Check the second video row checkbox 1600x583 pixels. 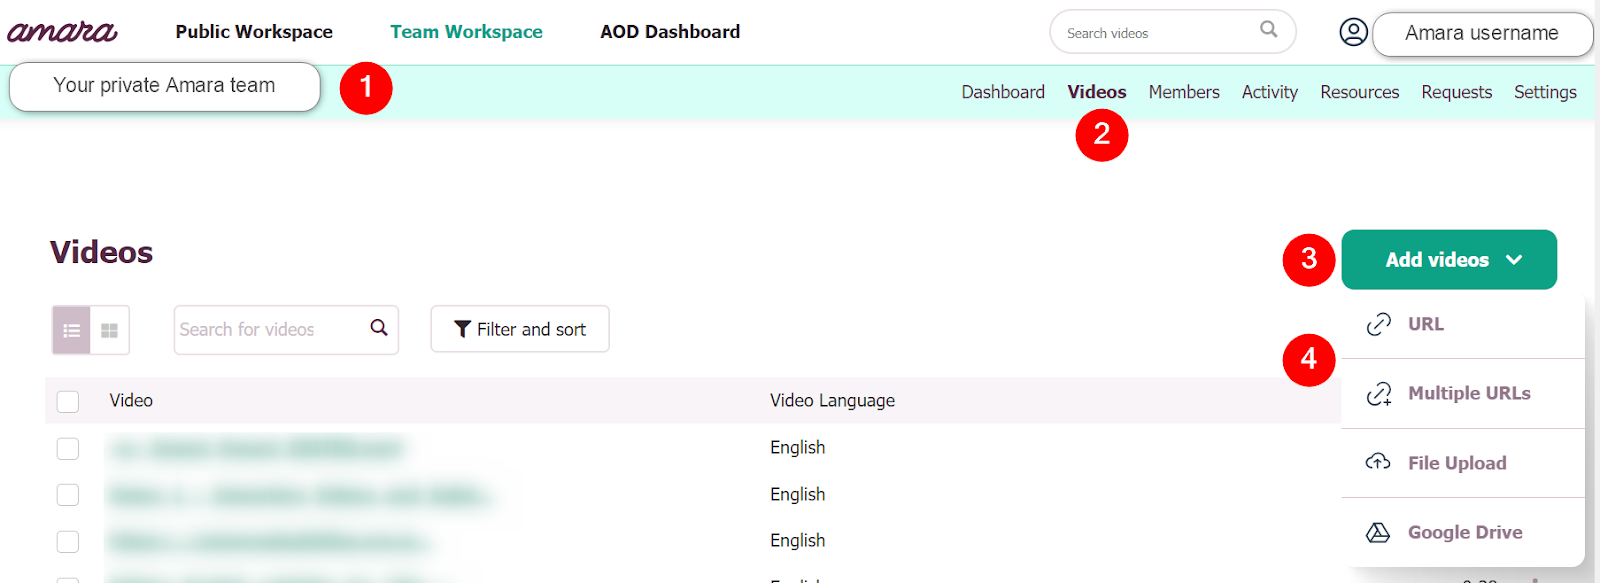68,495
